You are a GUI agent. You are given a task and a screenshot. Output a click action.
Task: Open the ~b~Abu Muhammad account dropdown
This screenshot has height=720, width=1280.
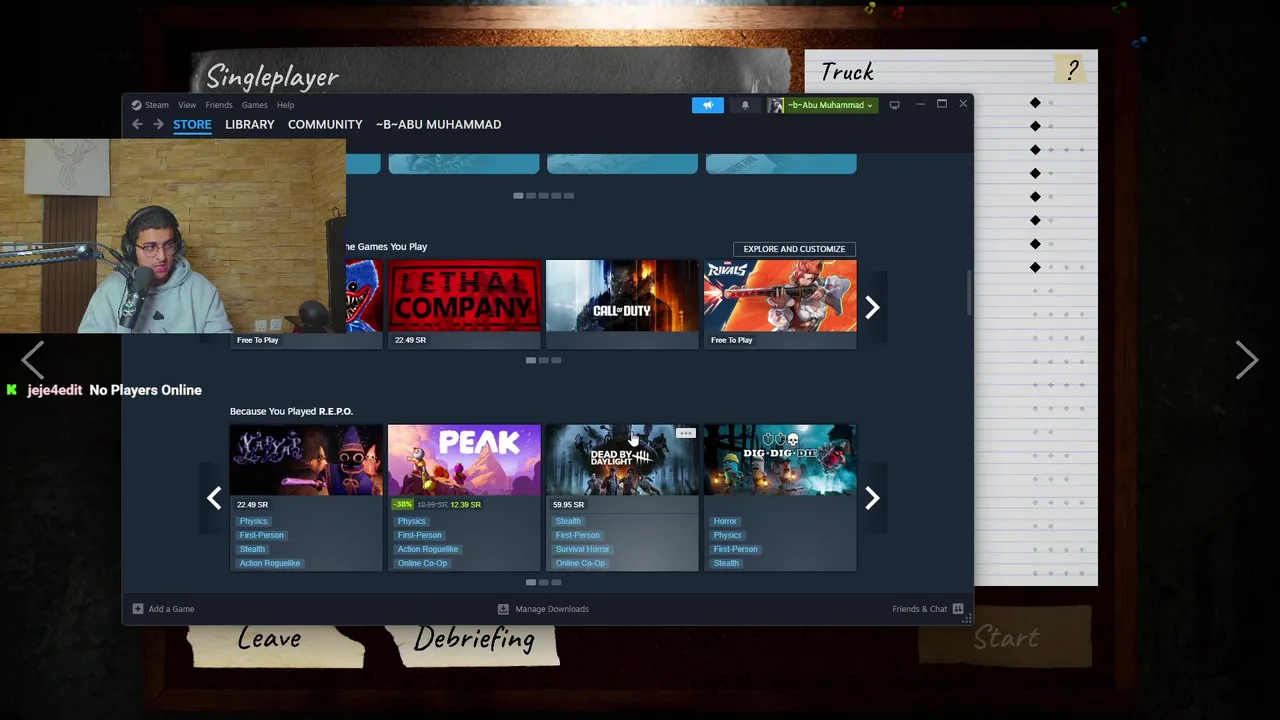(x=830, y=105)
